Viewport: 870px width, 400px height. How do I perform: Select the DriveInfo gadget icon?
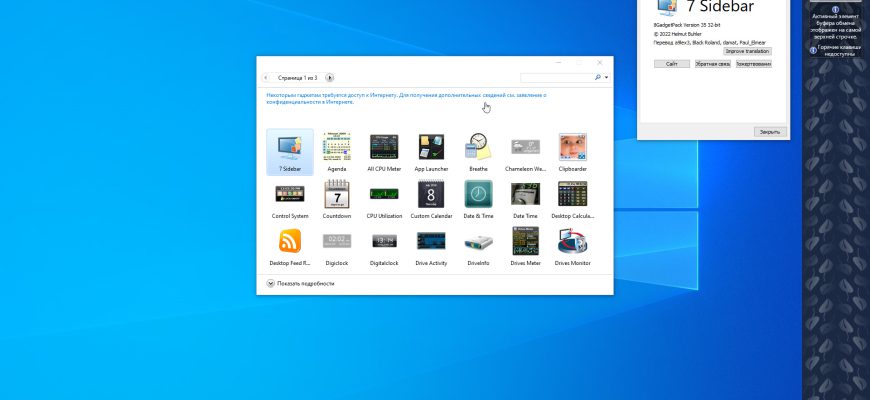pyautogui.click(x=478, y=246)
